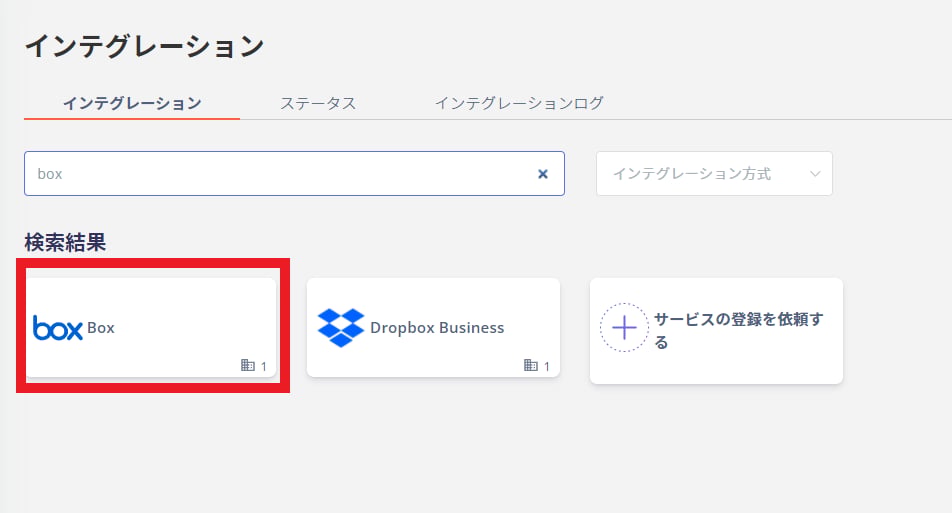The width and height of the screenshot is (952, 513).
Task: Click the Dropbox logo icon
Action: [x=341, y=328]
